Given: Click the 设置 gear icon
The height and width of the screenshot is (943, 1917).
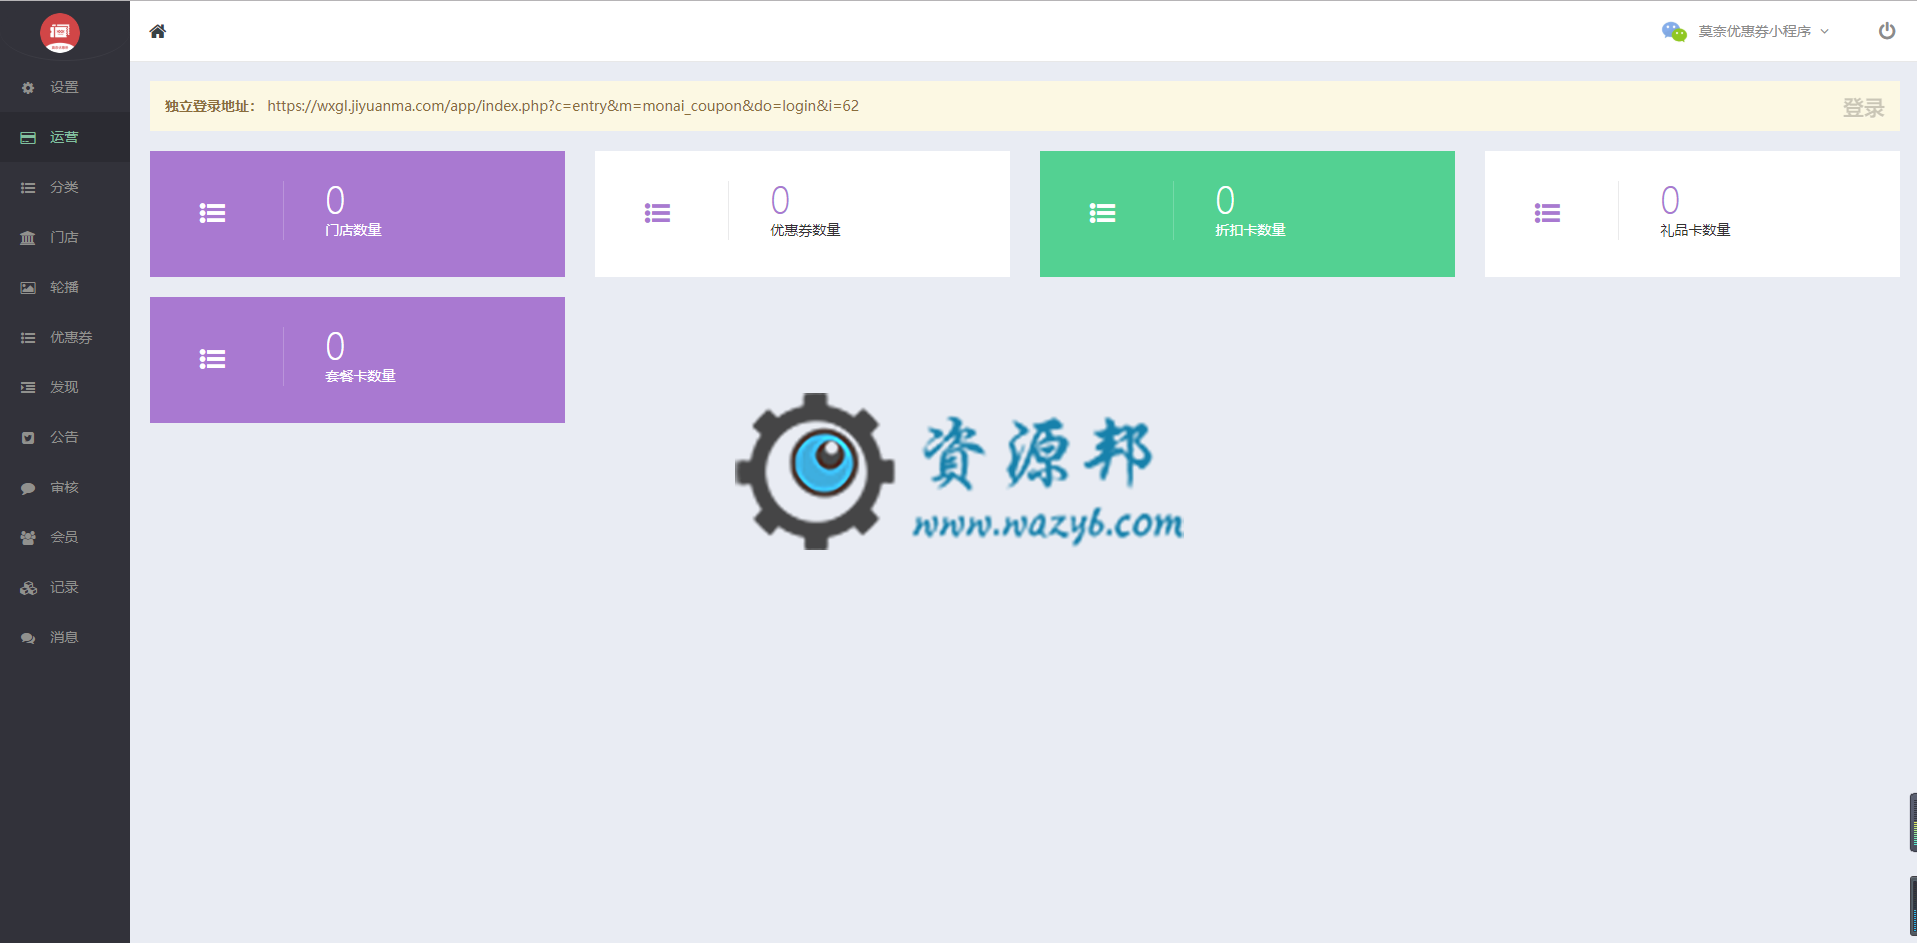Looking at the screenshot, I should click(x=28, y=88).
